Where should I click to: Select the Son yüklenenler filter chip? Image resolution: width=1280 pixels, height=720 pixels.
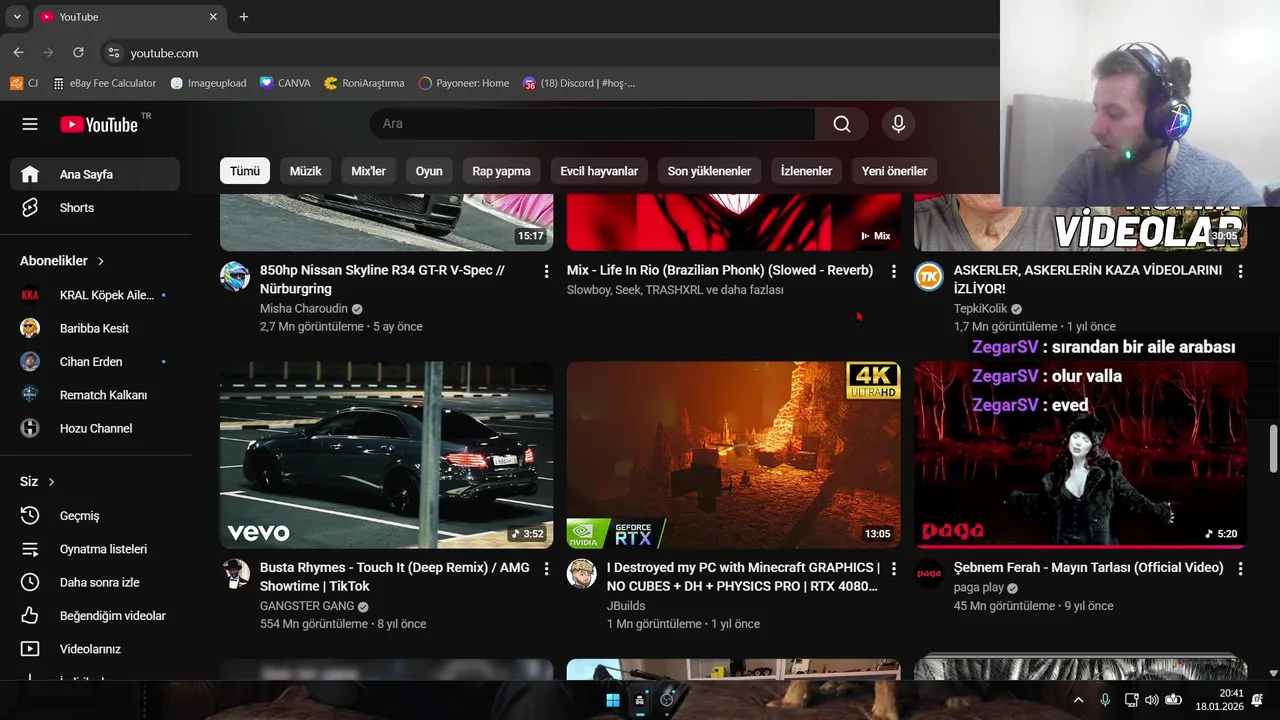[709, 171]
